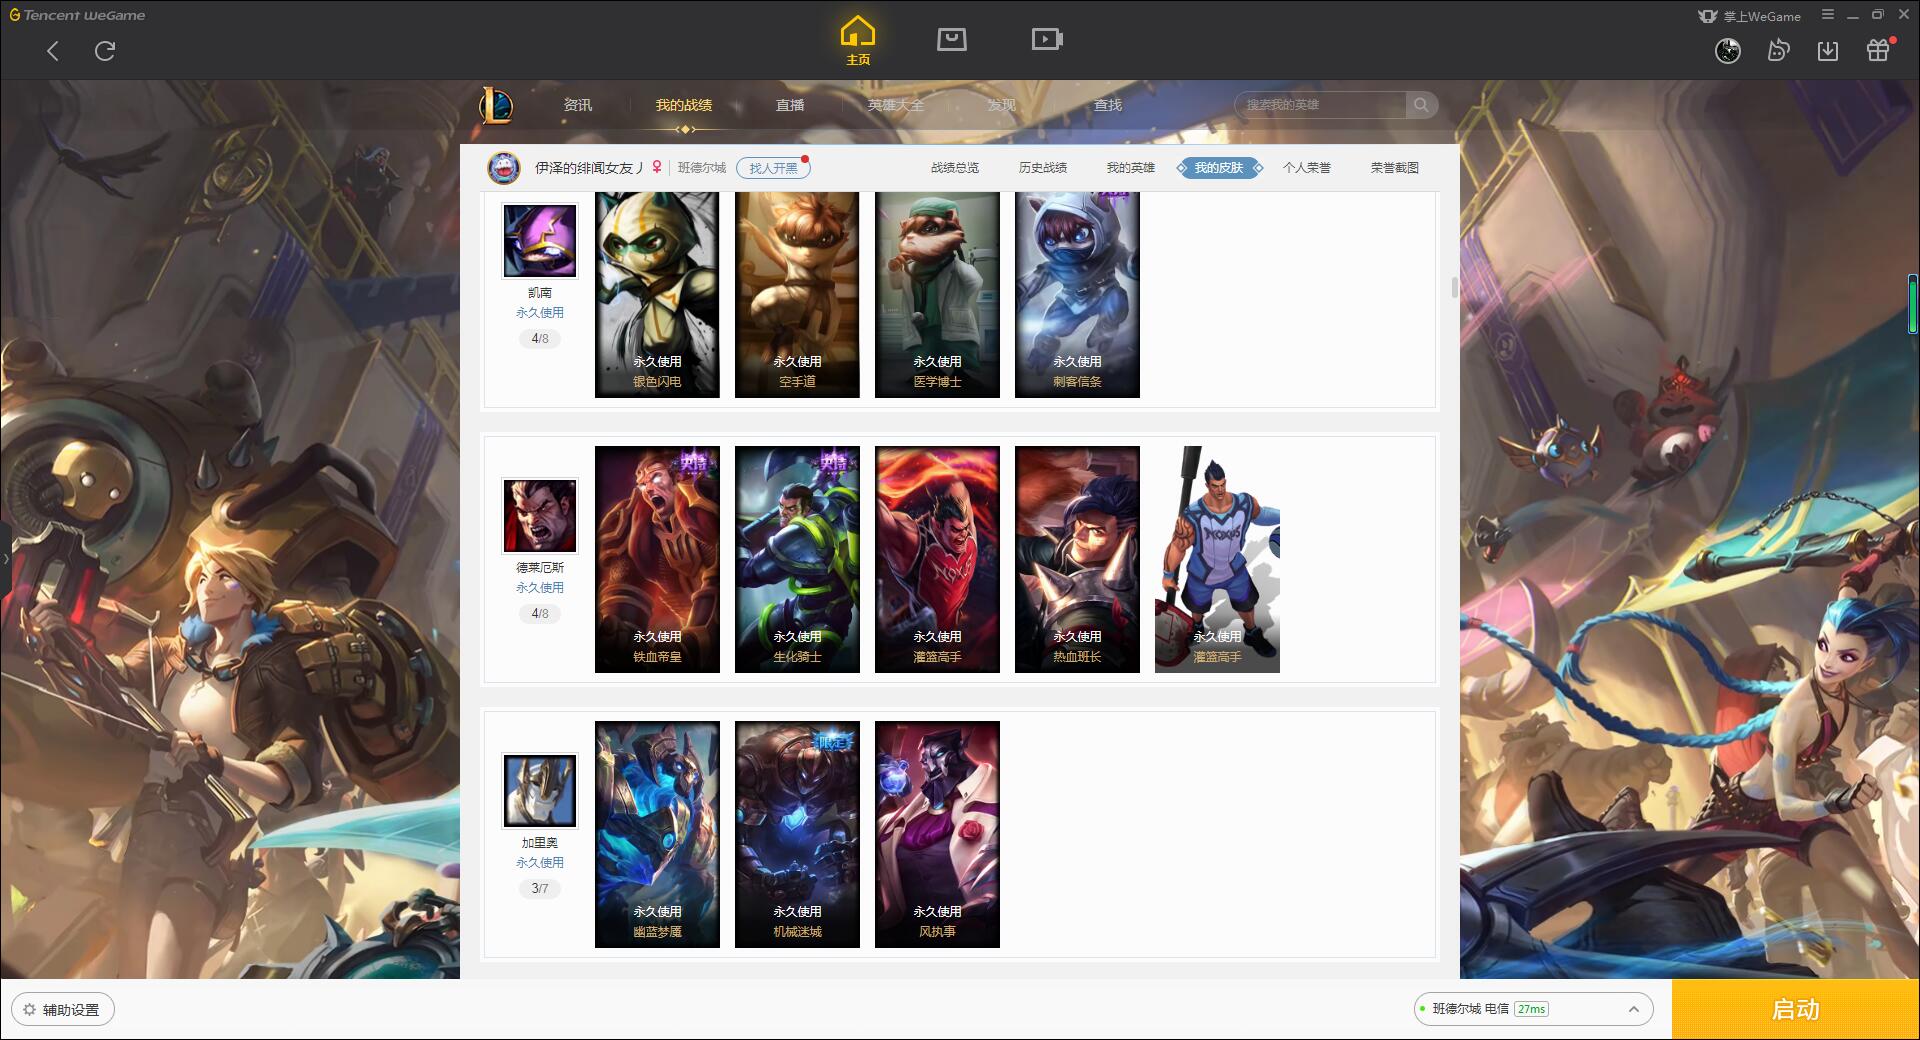Open the 医学博士 skin card
The height and width of the screenshot is (1040, 1920).
click(937, 295)
